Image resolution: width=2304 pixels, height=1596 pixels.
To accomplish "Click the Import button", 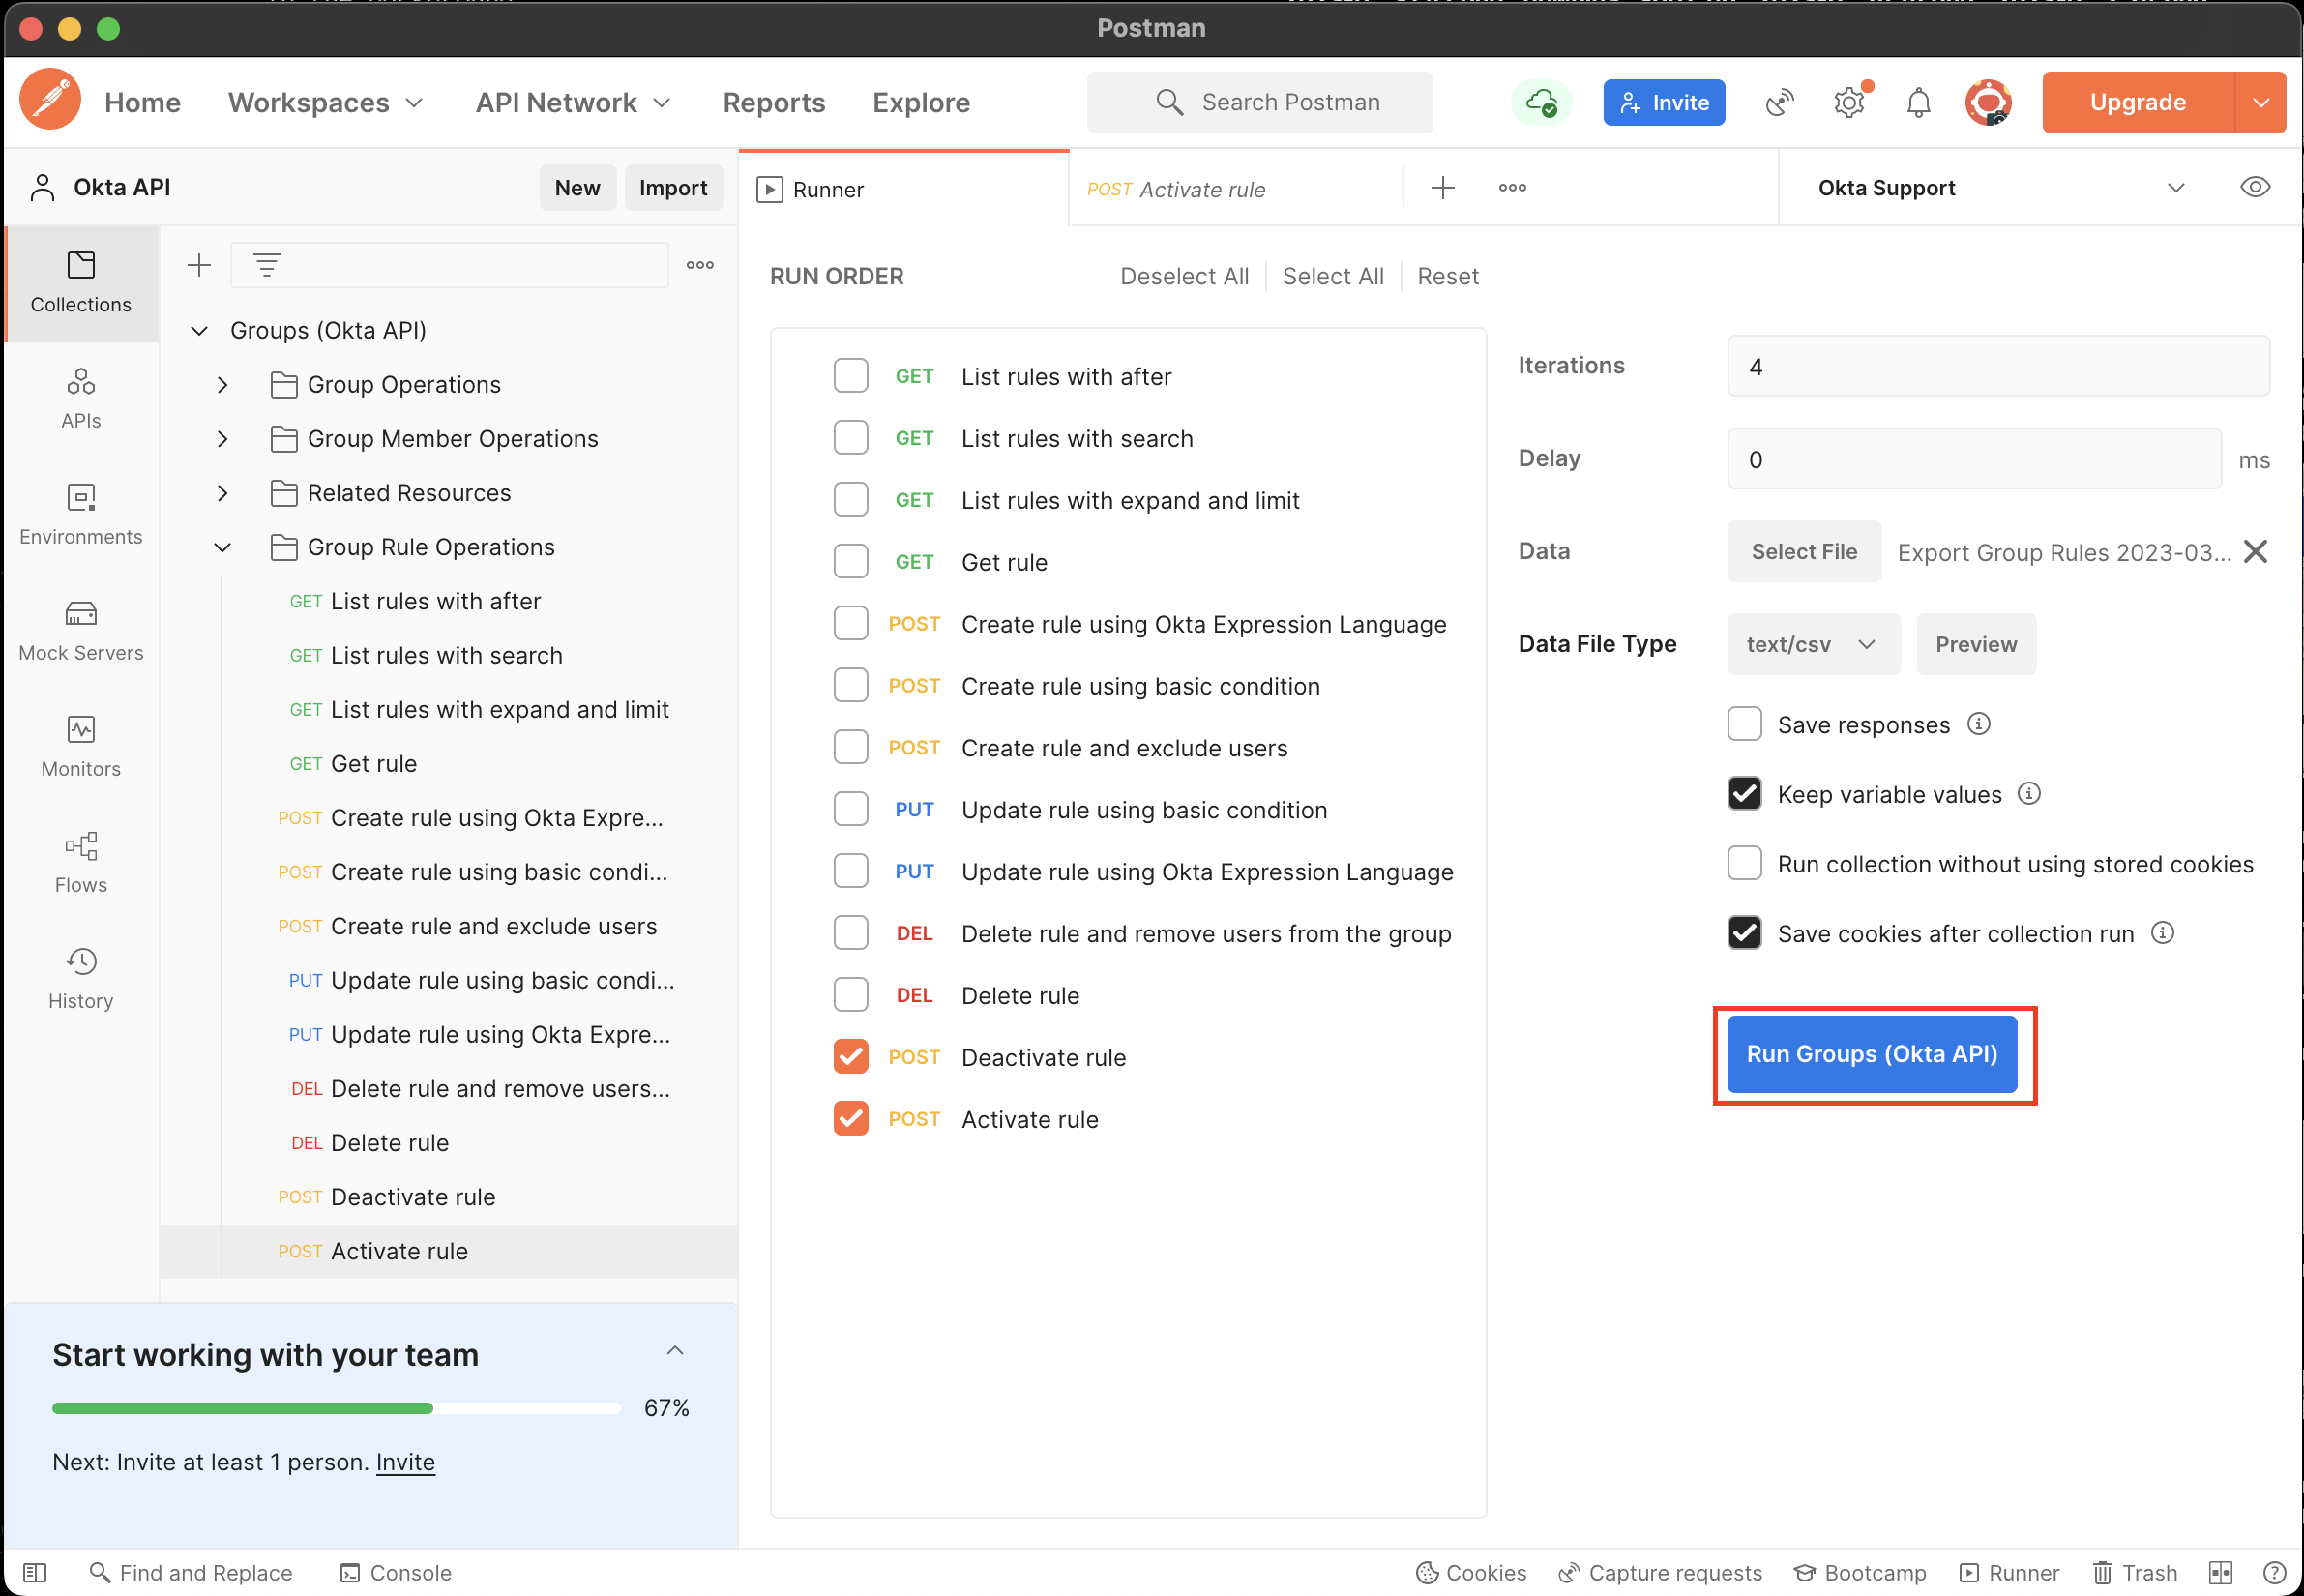I will pos(673,188).
